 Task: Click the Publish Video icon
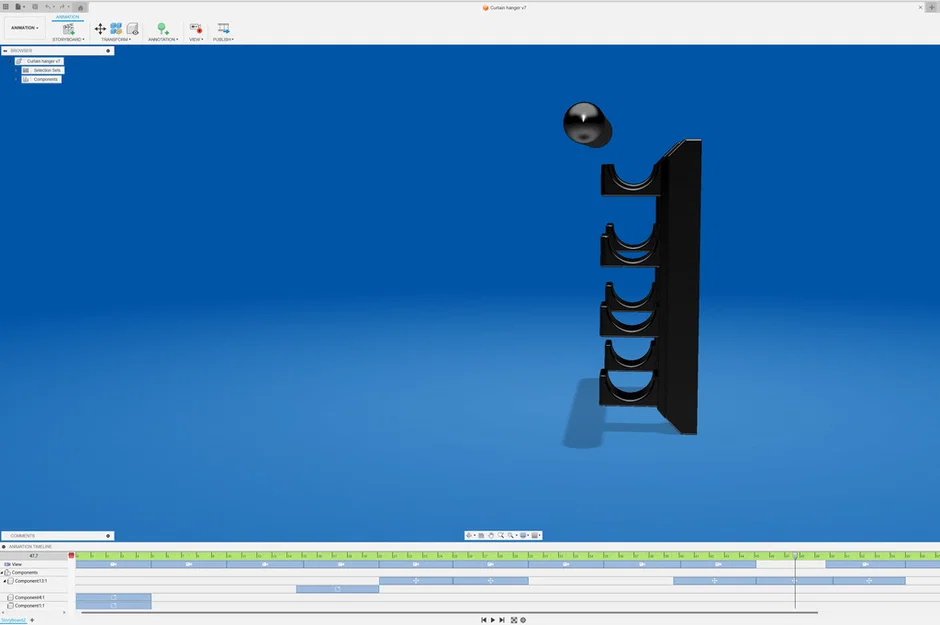[x=223, y=29]
